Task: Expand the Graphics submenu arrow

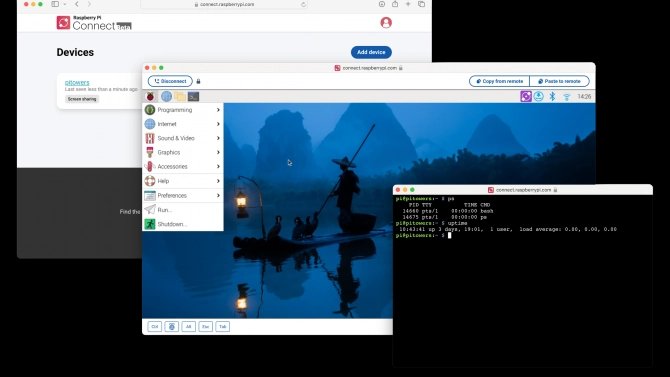Action: (x=218, y=152)
